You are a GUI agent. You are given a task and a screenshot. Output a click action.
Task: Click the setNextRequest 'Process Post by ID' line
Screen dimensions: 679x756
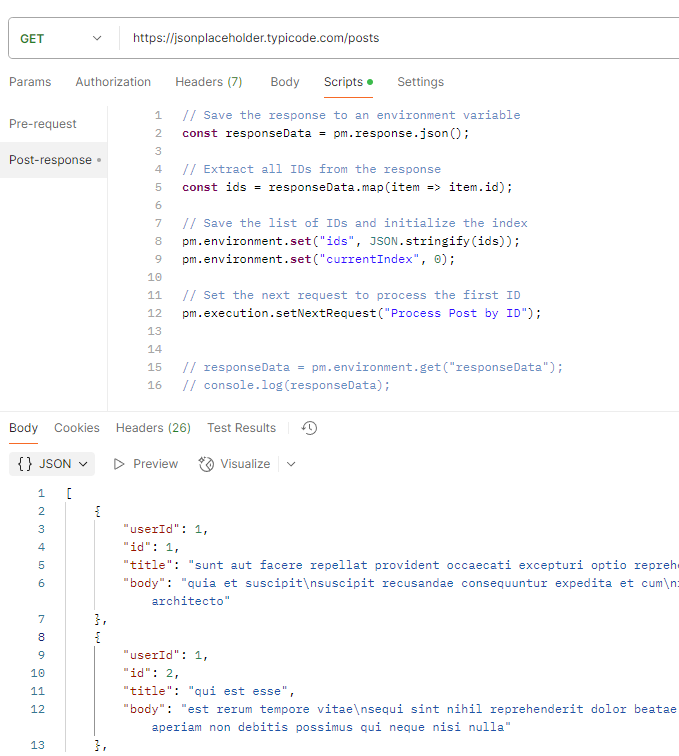(x=362, y=313)
